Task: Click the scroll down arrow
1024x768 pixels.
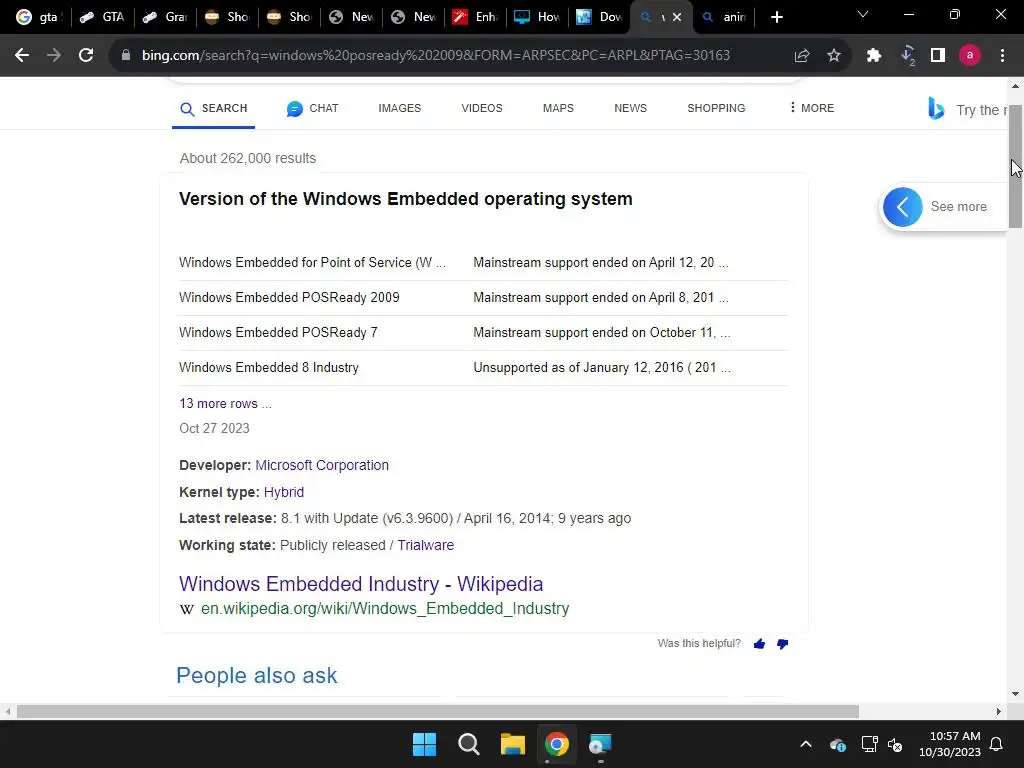Action: click(x=1016, y=694)
